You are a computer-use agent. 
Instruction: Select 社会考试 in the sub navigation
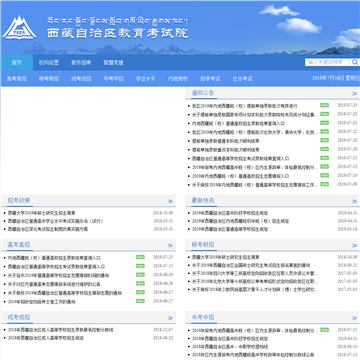coord(242,79)
